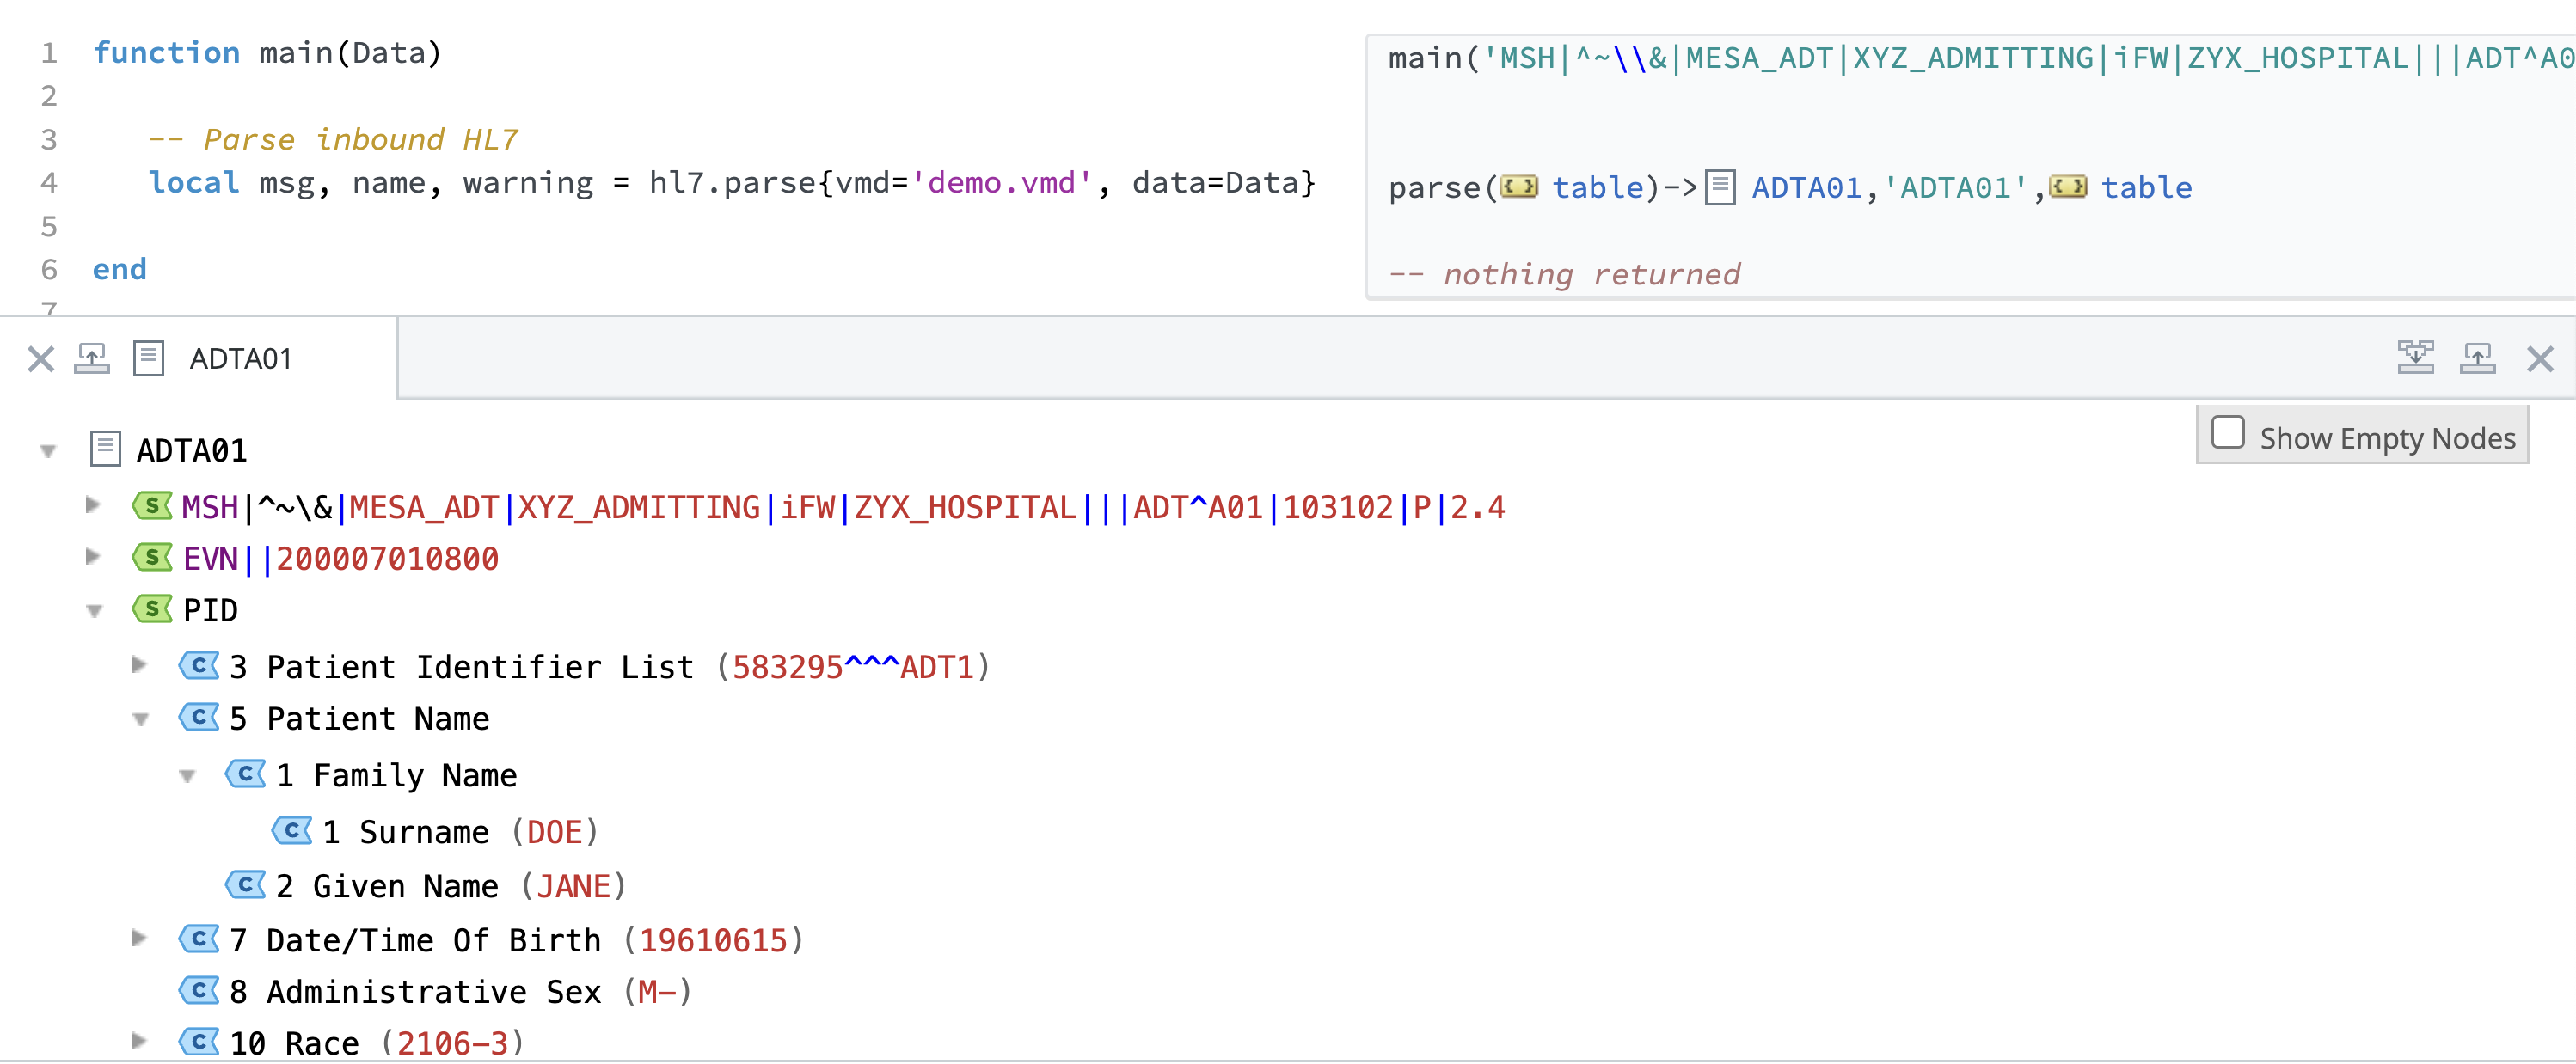This screenshot has width=2576, height=1064.
Task: Expand 7 Date/Time Of Birth
Action: pyautogui.click(x=140, y=937)
